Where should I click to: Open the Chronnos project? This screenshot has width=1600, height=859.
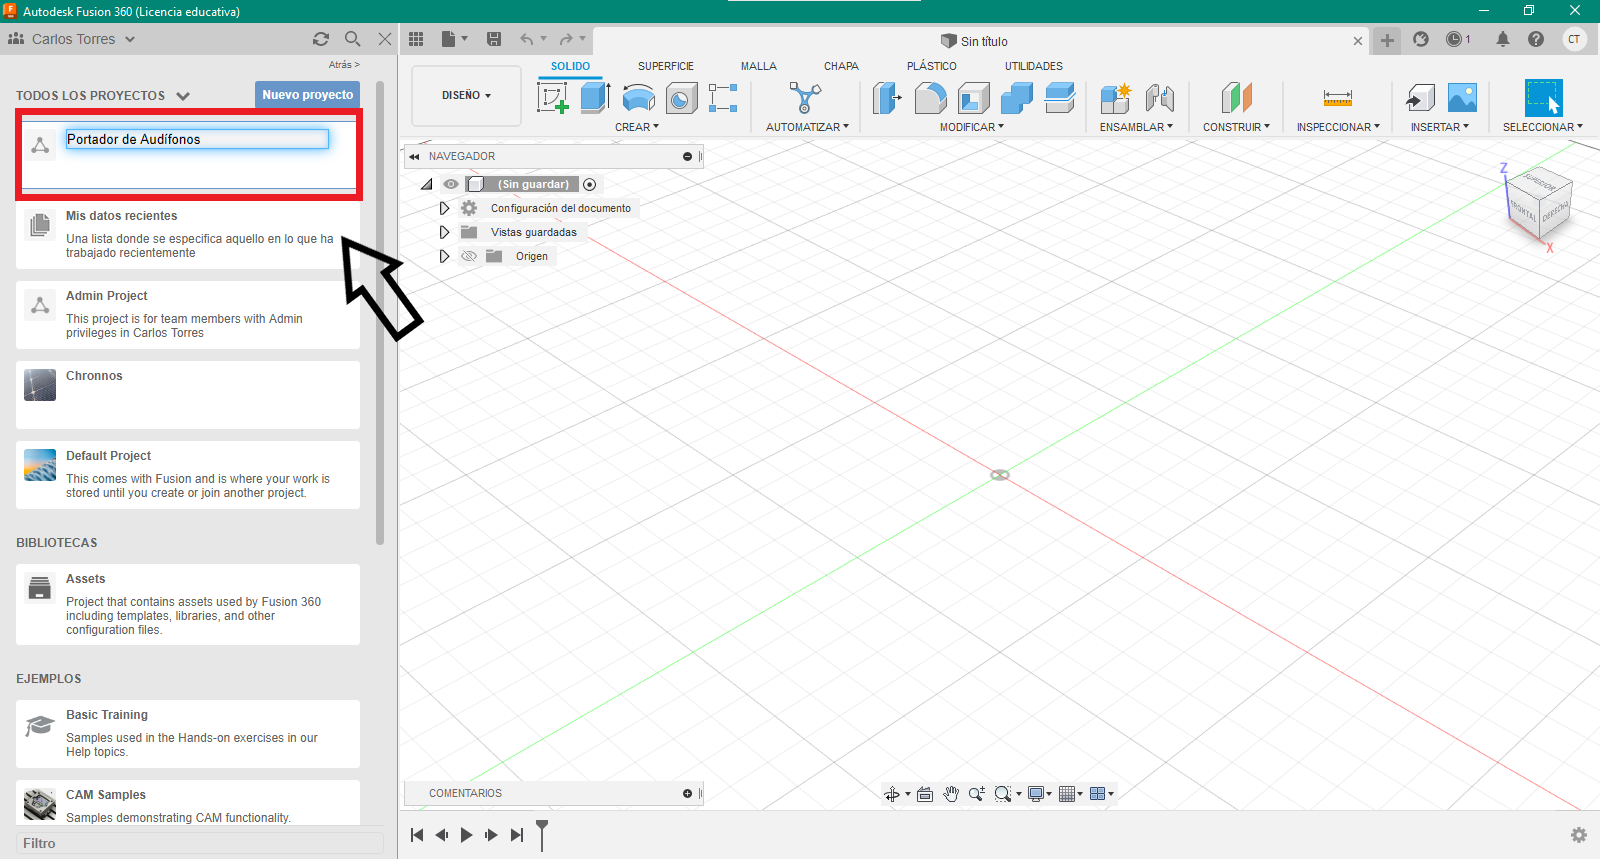pos(188,395)
